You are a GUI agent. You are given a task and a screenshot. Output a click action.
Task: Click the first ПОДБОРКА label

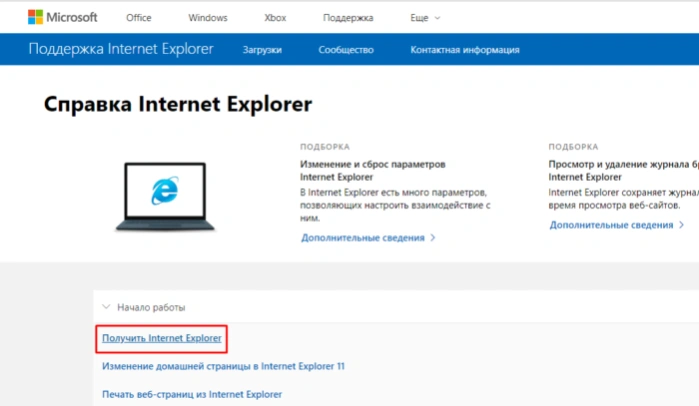325,147
